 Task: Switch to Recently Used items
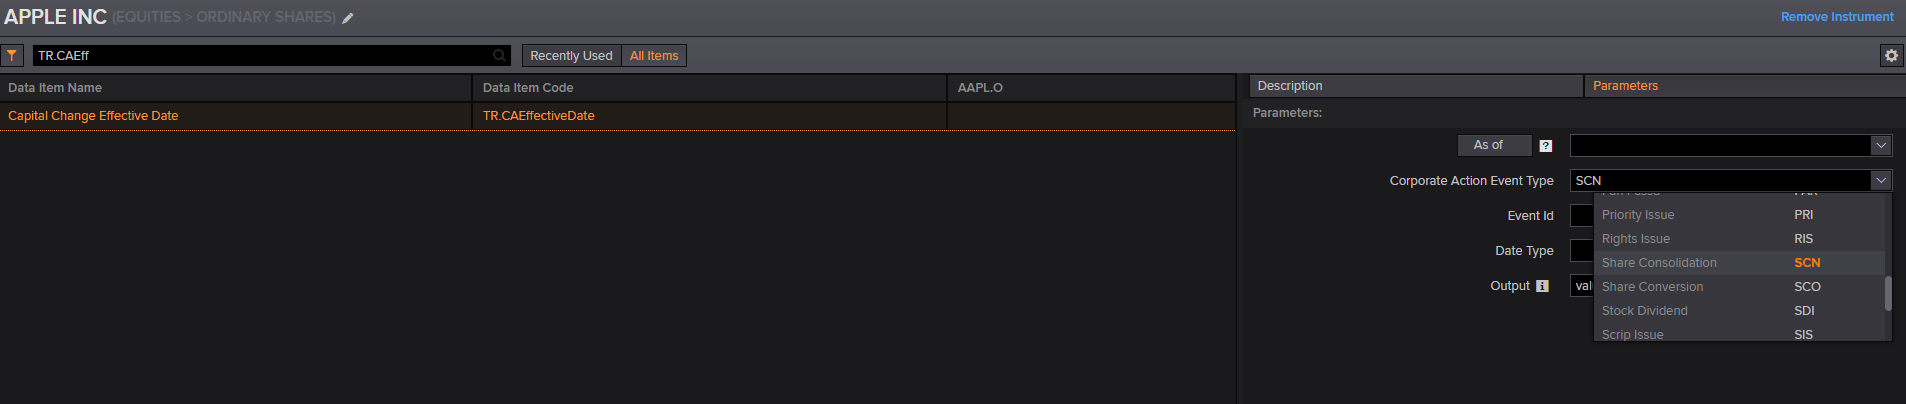(571, 56)
